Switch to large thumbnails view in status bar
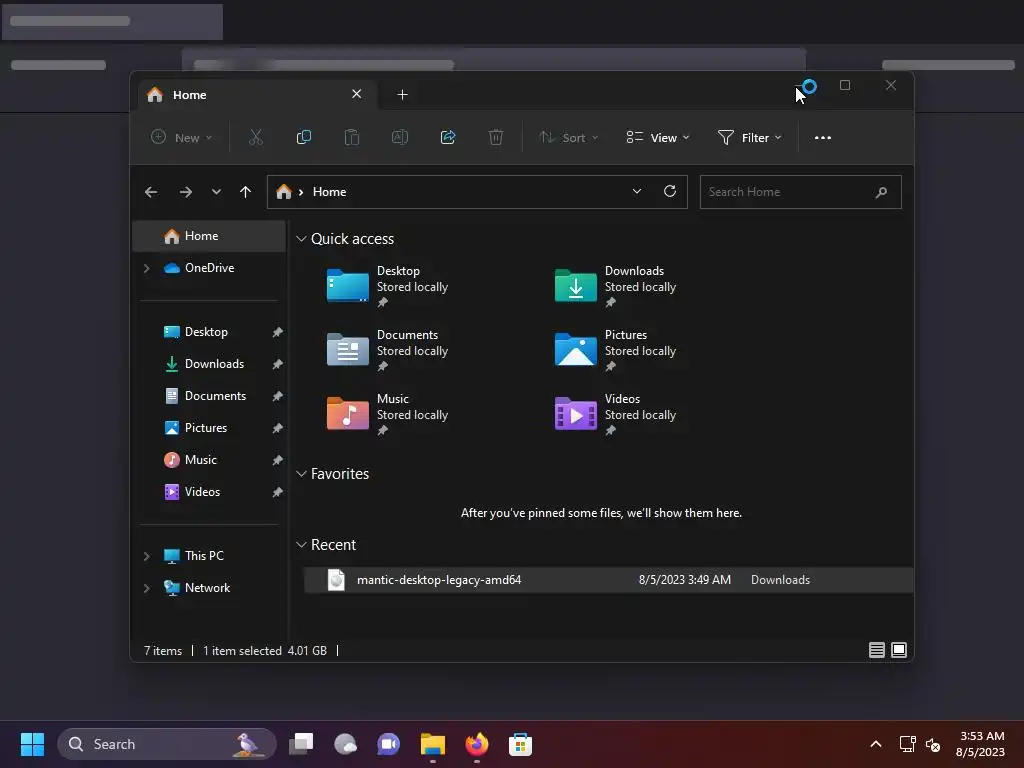Screen dimensions: 1024x768 pos(899,650)
